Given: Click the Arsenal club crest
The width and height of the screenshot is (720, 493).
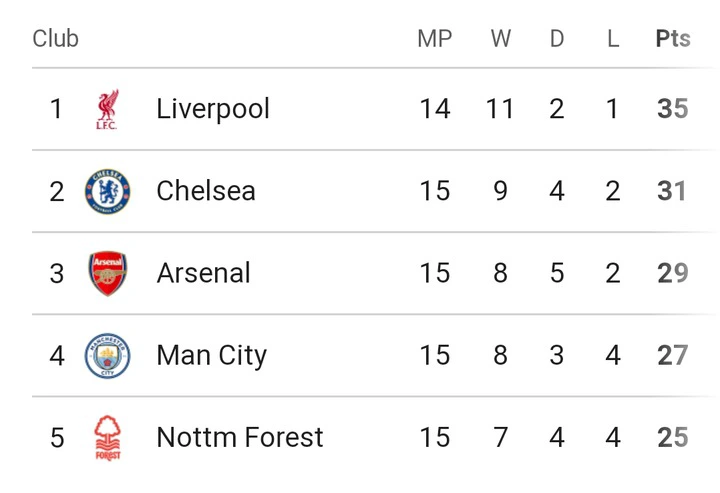Looking at the screenshot, I should coord(107,274).
